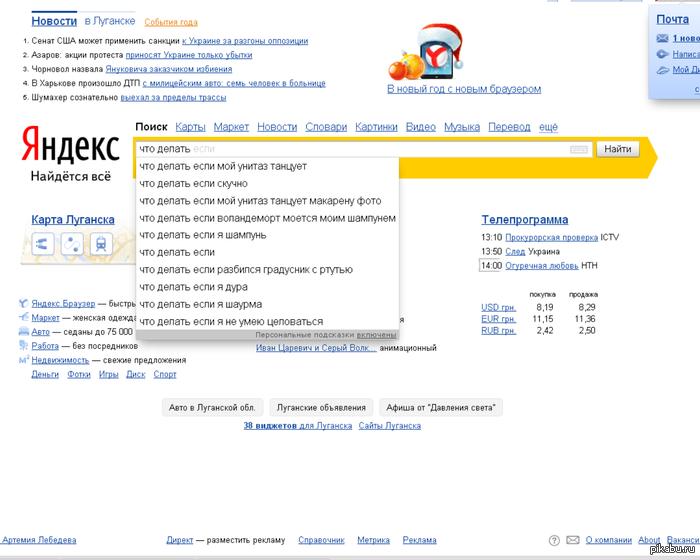The width and height of the screenshot is (700, 560).
Task: Open Иван Царевич и Серый Волк link
Action: 317,348
